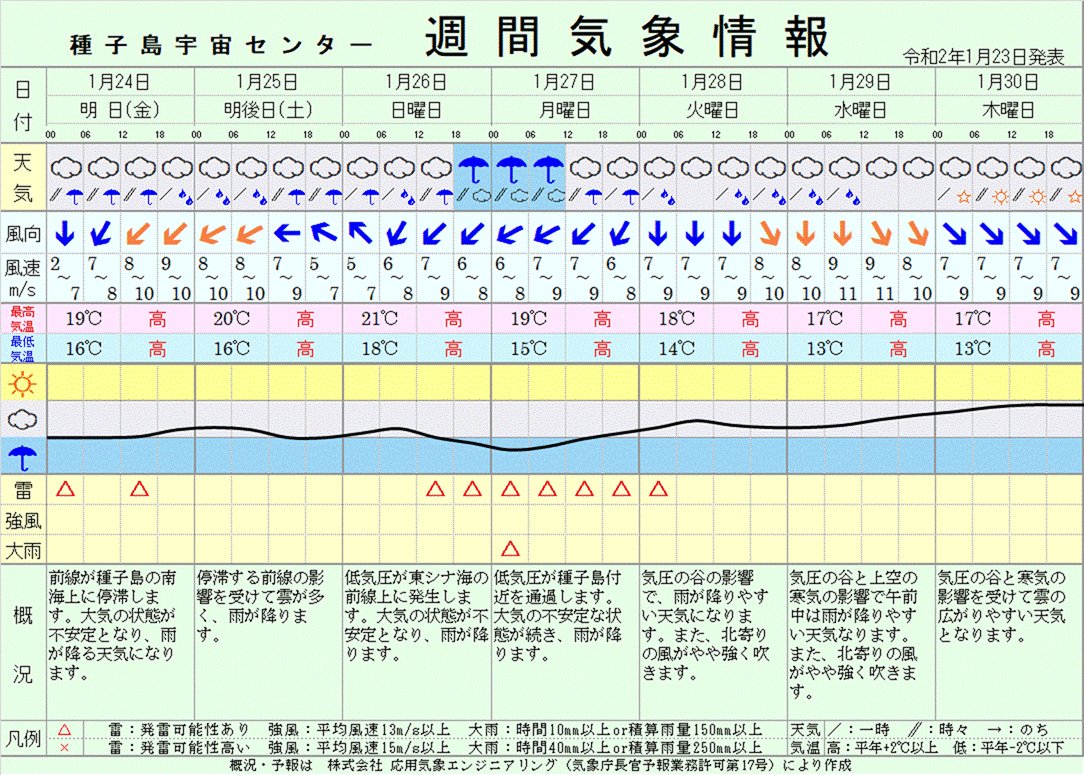This screenshot has width=1084, height=775.
Task: Select the left-pointing blue wind arrow on 1月25日
Action: click(288, 234)
